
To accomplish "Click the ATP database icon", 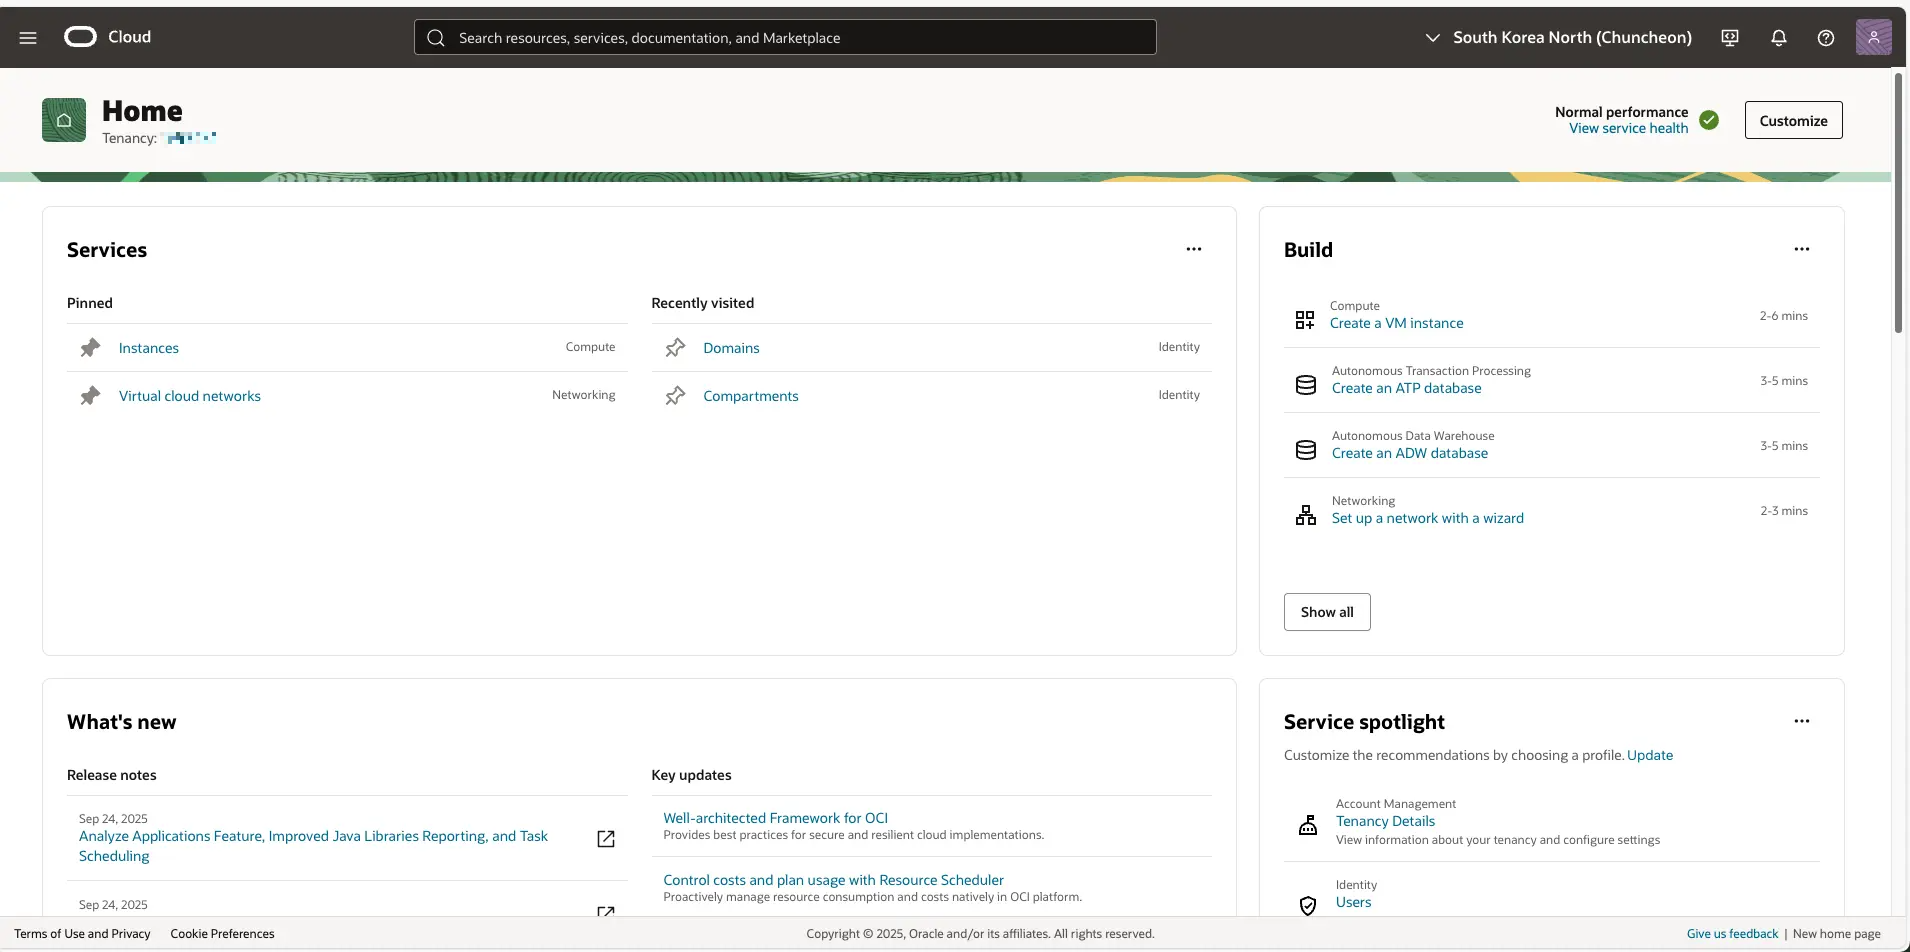I will tap(1306, 385).
